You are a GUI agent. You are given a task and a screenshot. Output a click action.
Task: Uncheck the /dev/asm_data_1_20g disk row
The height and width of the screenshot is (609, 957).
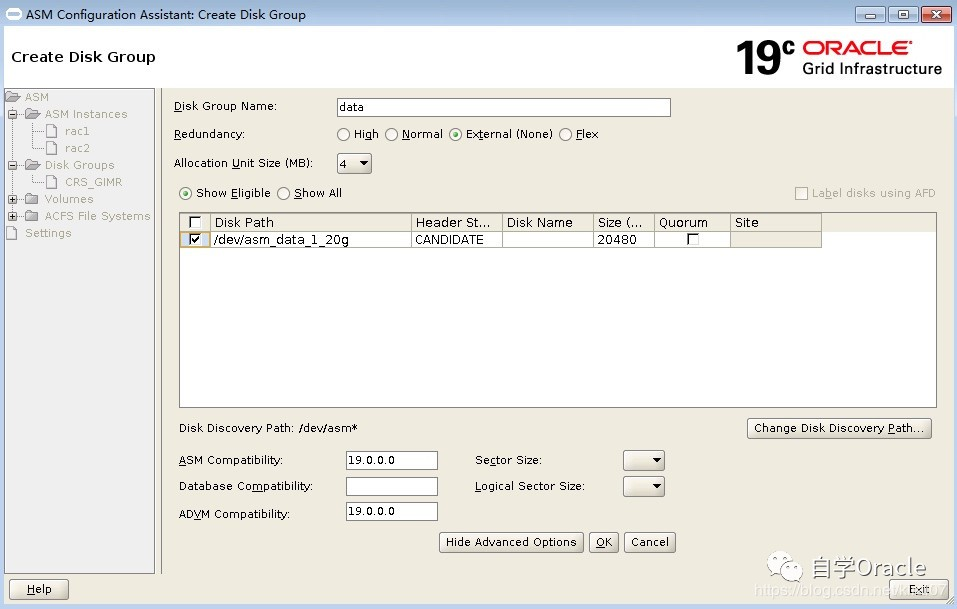tap(193, 239)
